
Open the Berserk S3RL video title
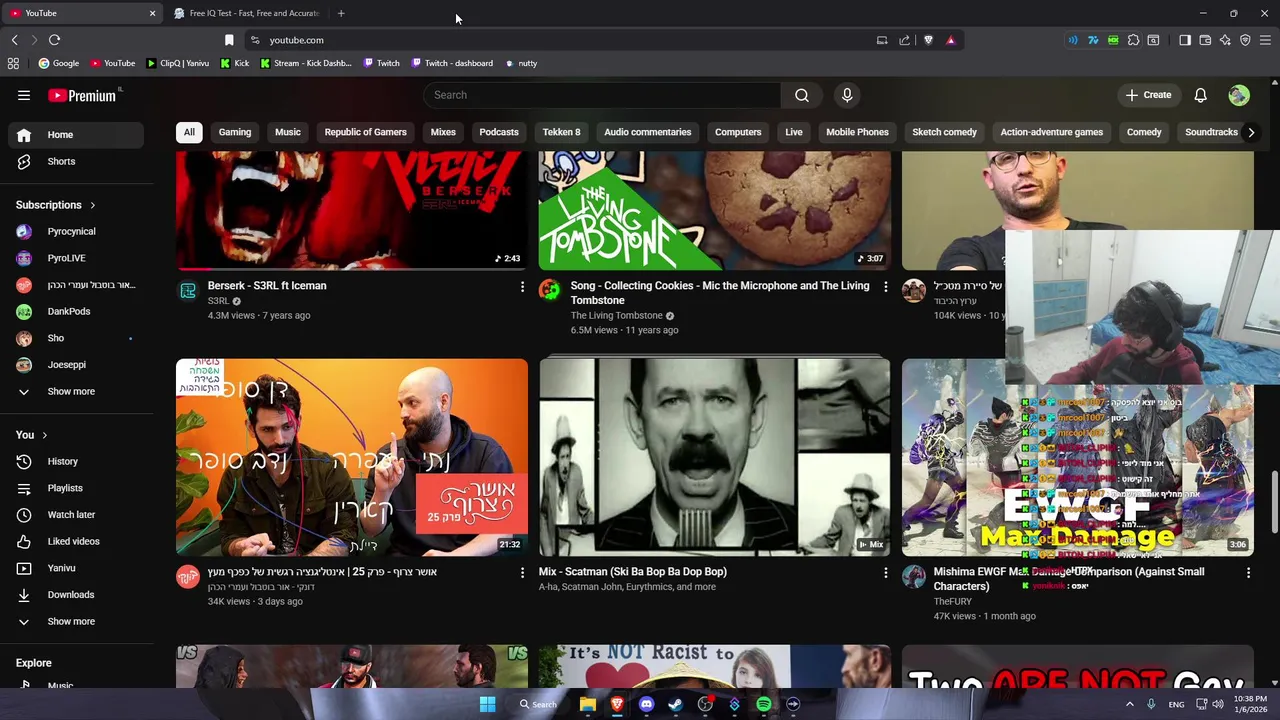[267, 286]
